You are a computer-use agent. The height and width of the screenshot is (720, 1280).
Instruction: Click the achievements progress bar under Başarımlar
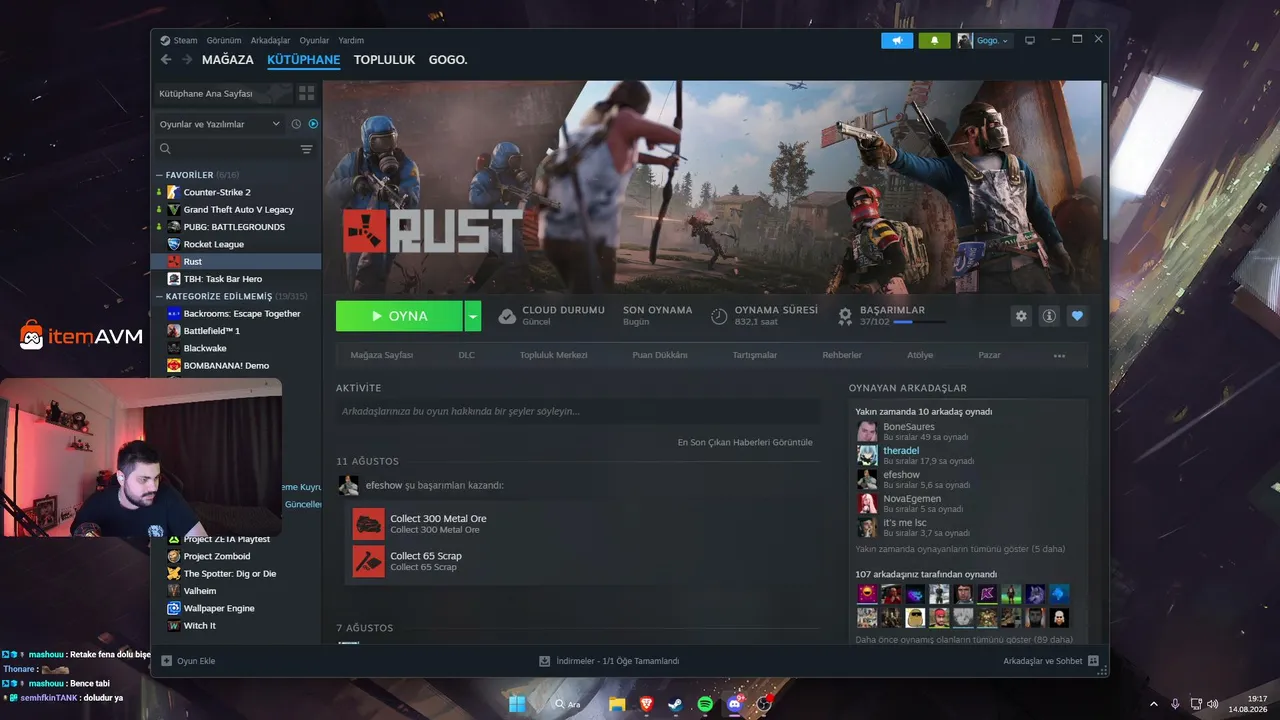tap(919, 322)
